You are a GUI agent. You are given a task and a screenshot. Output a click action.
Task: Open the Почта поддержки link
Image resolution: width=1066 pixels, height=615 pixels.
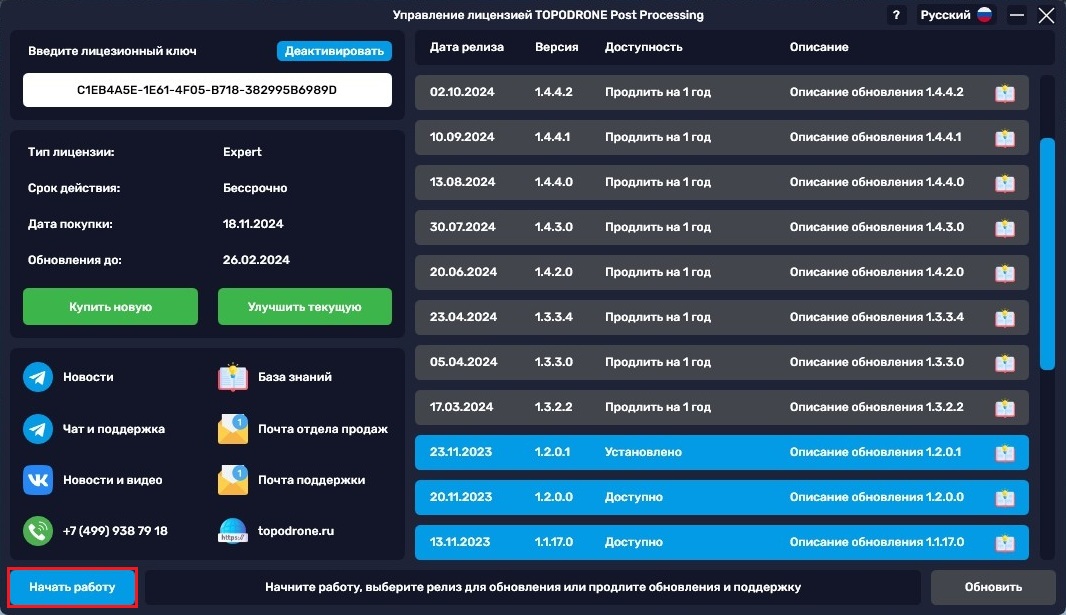pos(311,480)
